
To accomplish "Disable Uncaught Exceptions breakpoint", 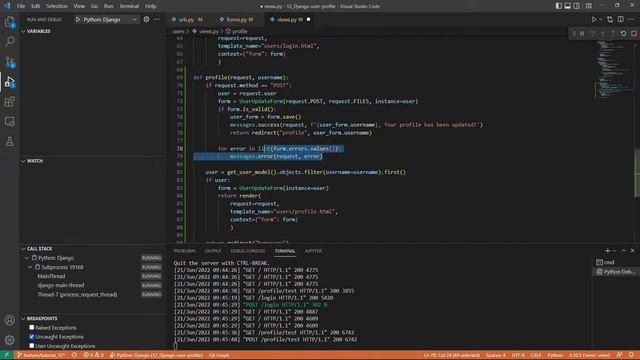I will coord(31,337).
